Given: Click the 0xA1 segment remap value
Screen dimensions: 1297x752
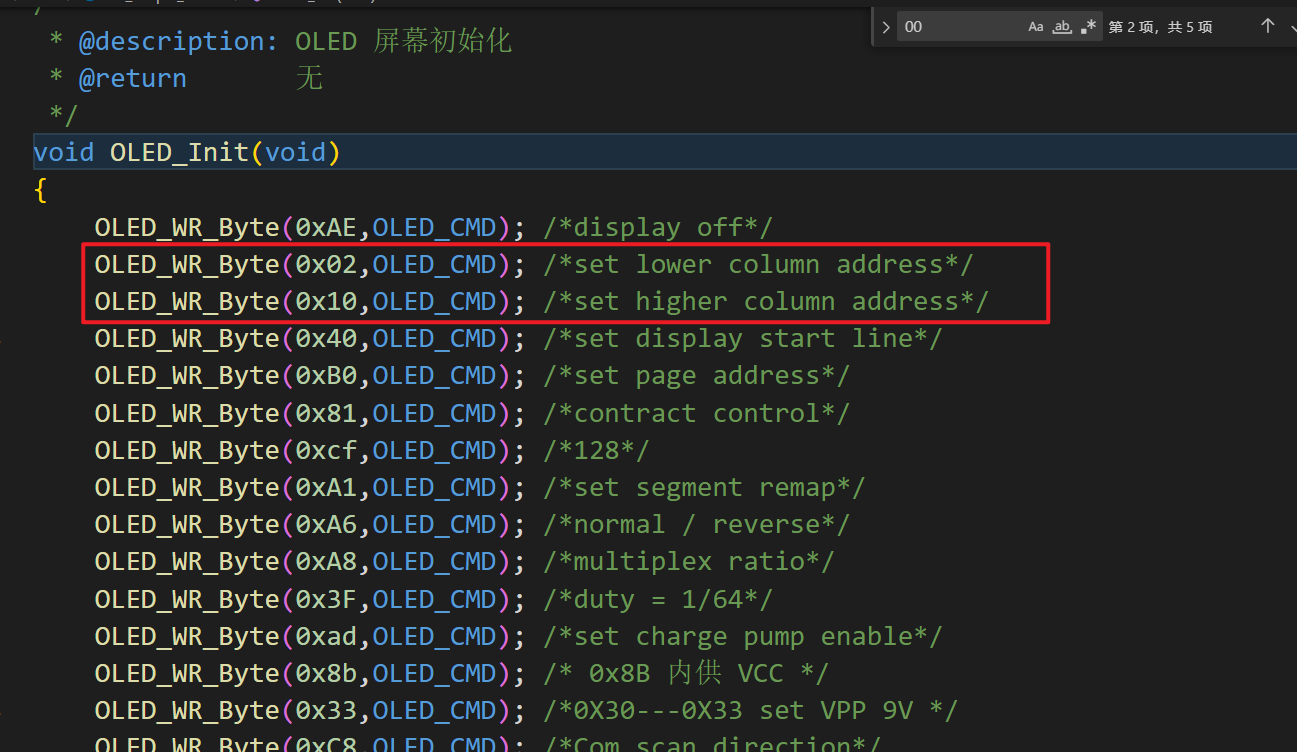Looking at the screenshot, I should [x=326, y=488].
